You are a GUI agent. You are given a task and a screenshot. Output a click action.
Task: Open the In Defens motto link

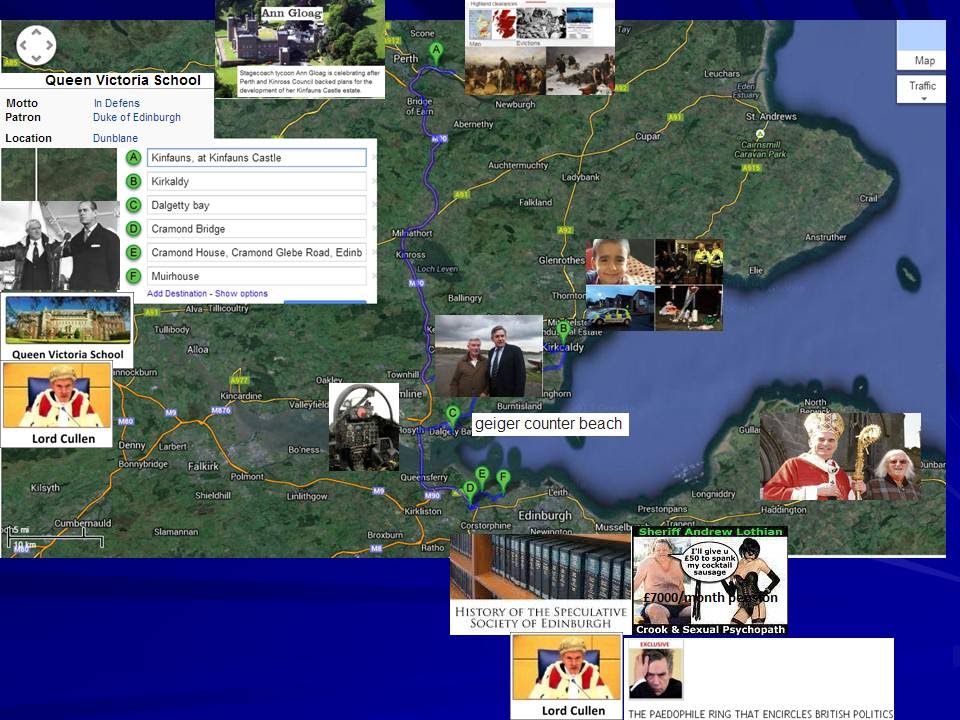(116, 103)
